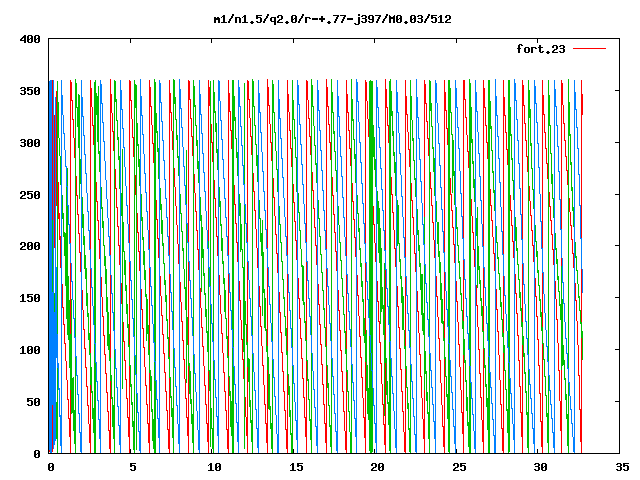Image resolution: width=640 pixels, height=480 pixels.
Task: Select y-axis label 150
Action: (x=30, y=298)
